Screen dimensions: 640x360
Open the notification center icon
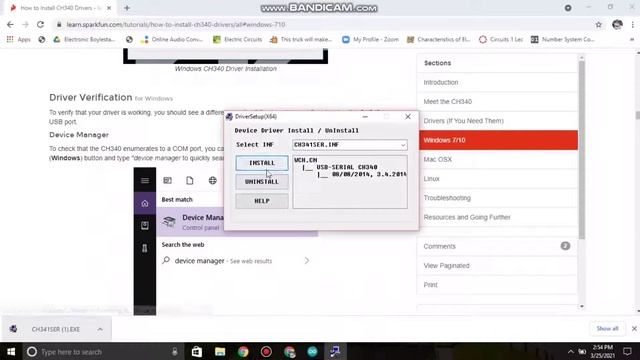(x=627, y=351)
